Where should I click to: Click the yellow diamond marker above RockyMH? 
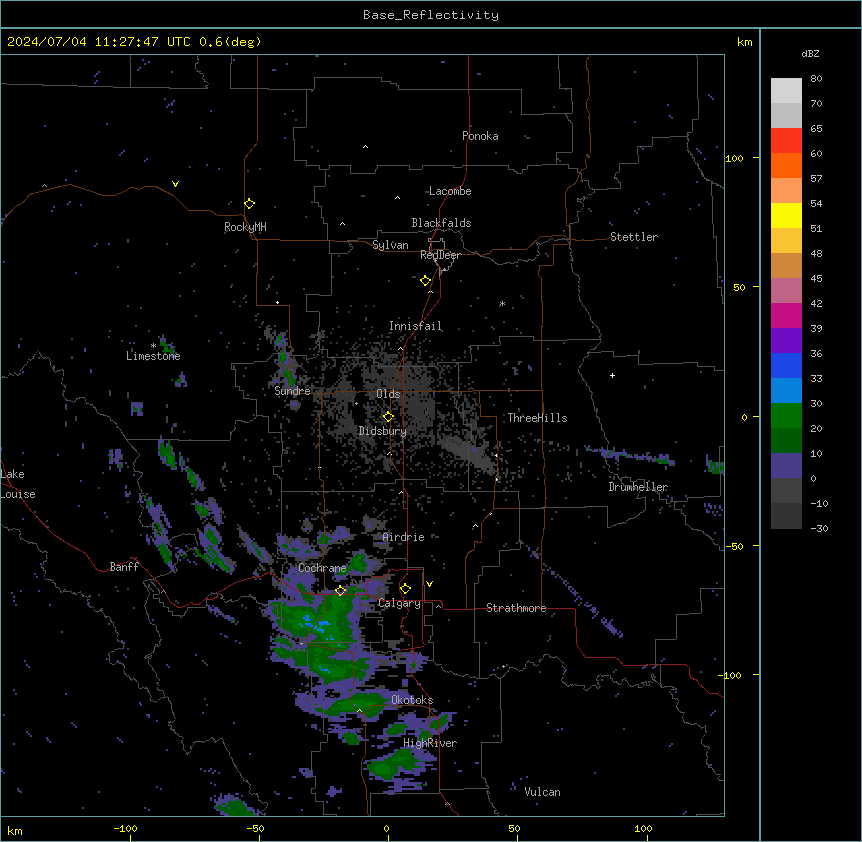click(x=250, y=204)
